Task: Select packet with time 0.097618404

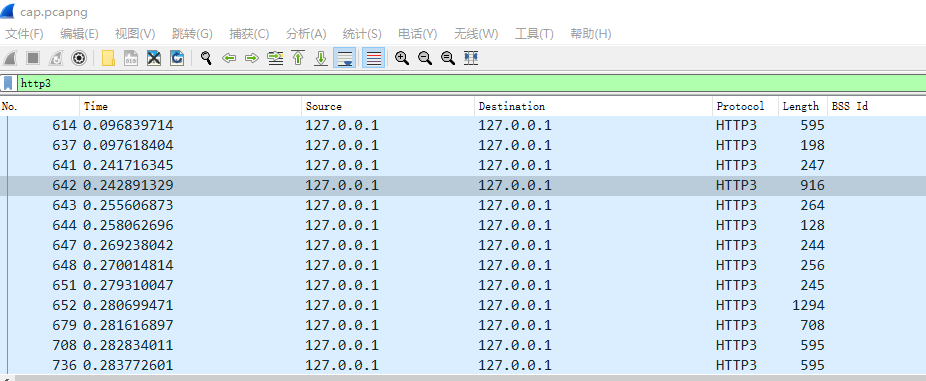Action: click(x=463, y=145)
